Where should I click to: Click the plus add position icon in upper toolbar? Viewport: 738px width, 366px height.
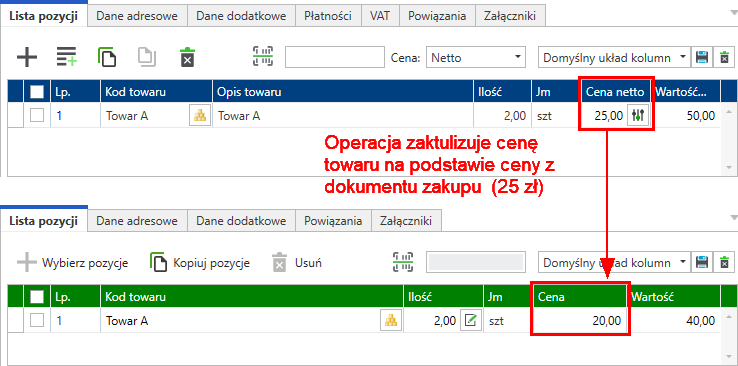[x=27, y=57]
